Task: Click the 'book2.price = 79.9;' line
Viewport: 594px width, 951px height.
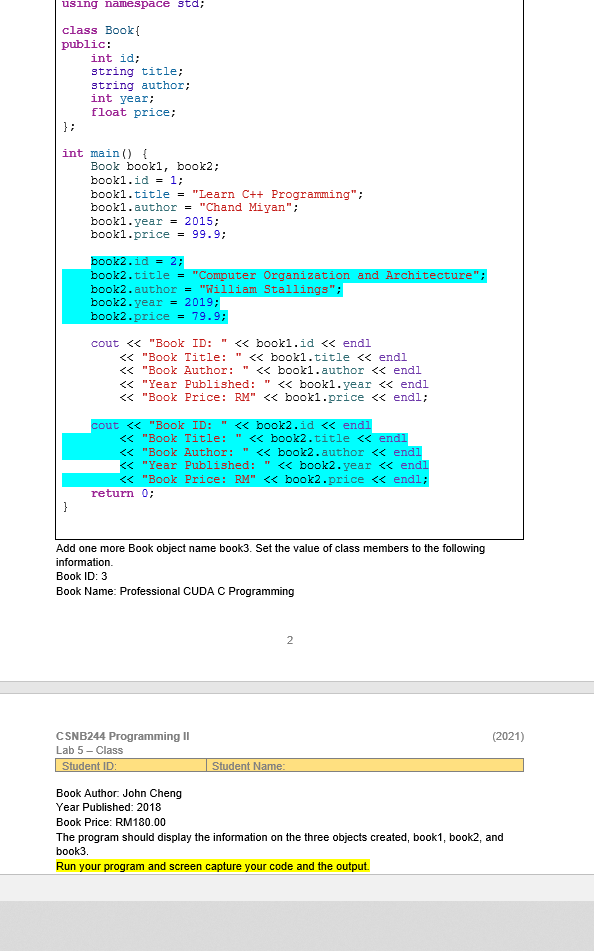Action: click(x=158, y=316)
